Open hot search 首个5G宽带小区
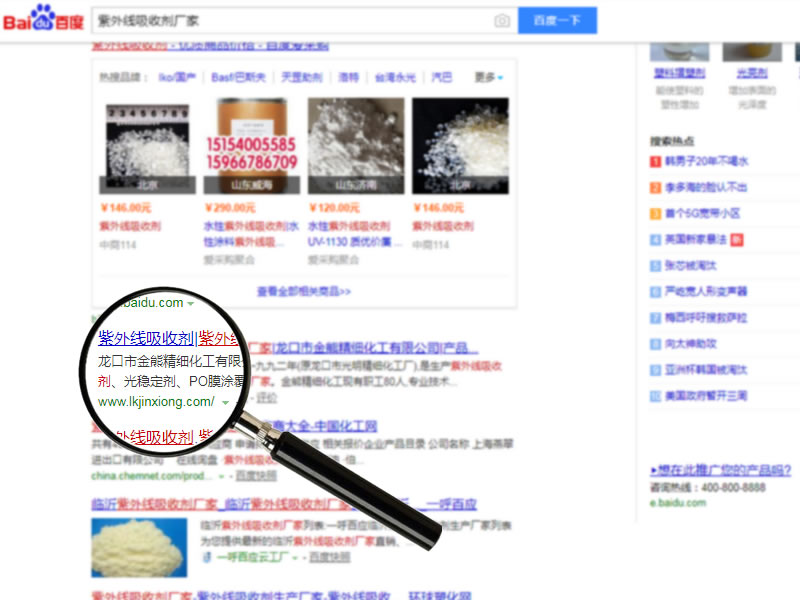This screenshot has width=800, height=600. point(702,214)
